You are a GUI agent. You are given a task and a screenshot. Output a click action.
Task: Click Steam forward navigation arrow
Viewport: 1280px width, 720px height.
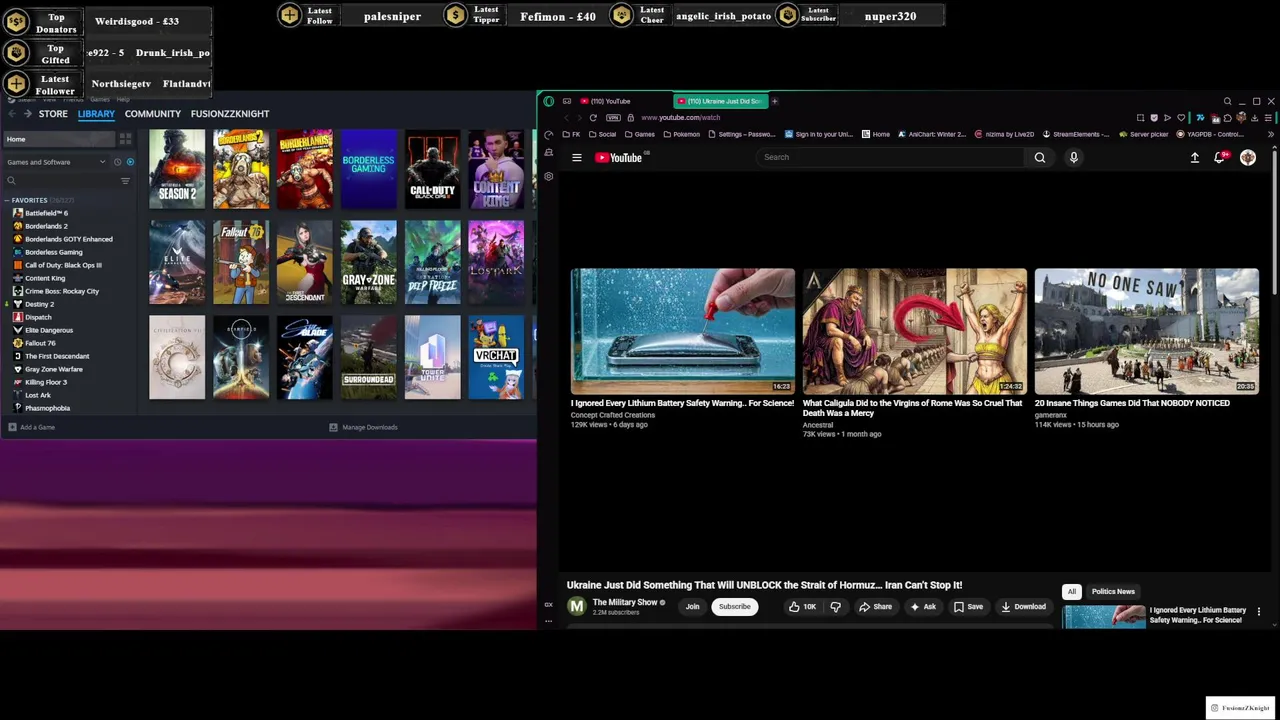tap(26, 114)
